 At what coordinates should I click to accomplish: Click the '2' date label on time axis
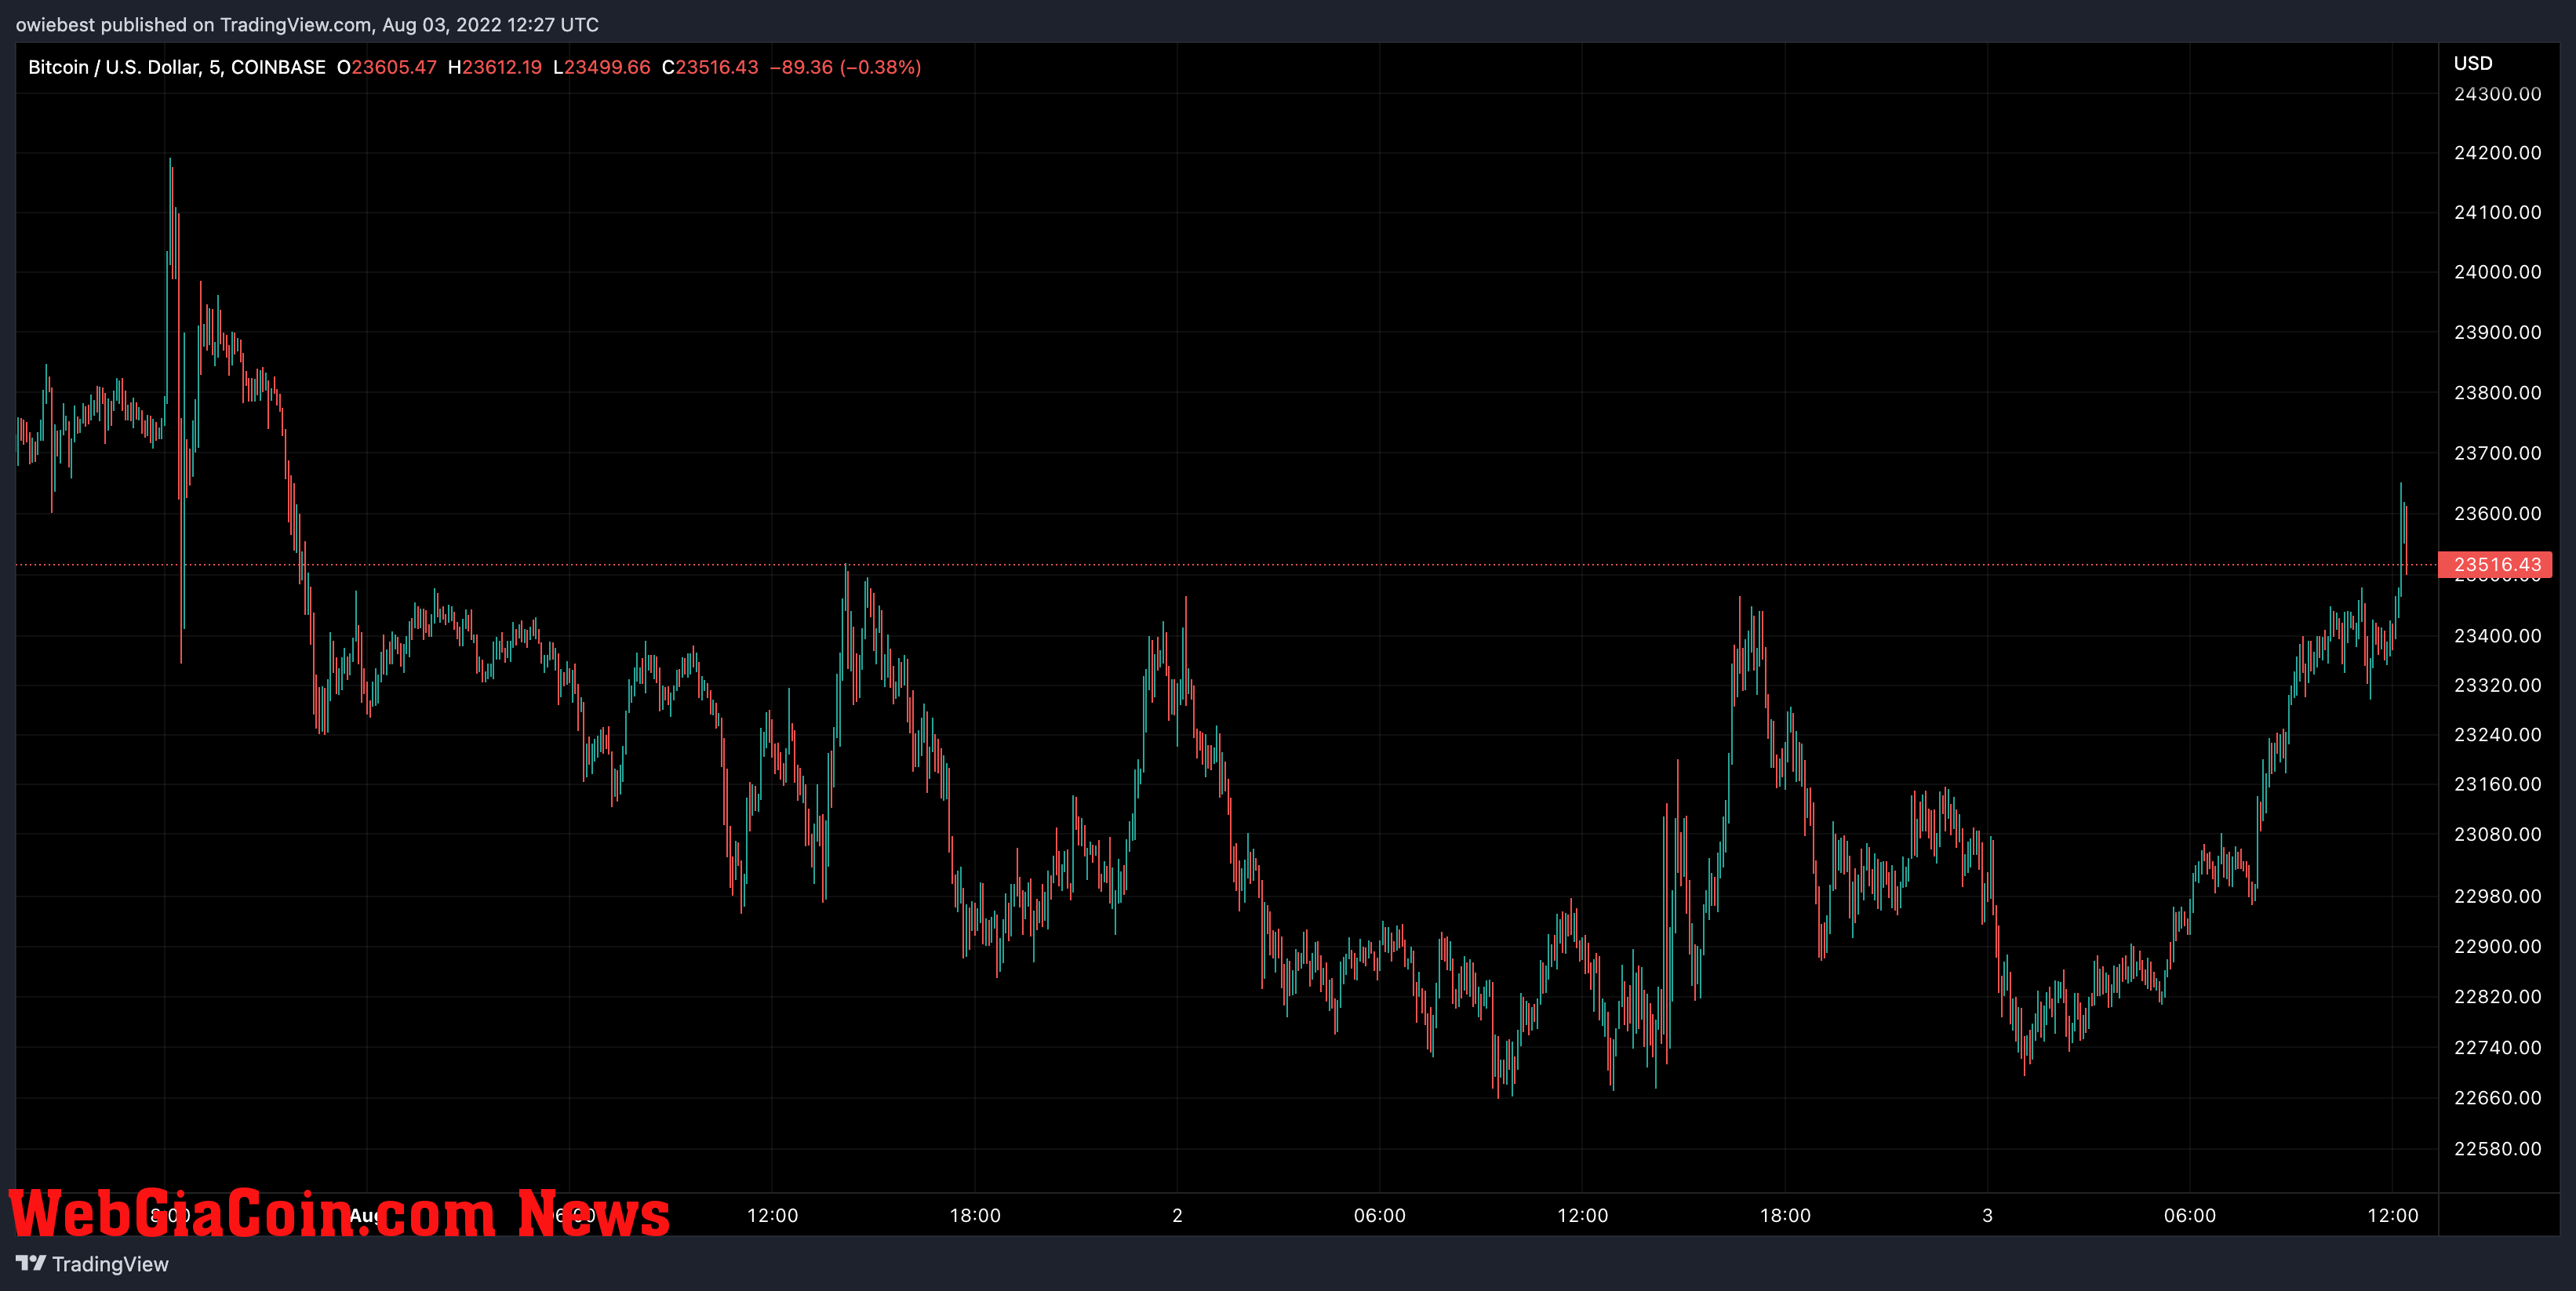coord(1177,1215)
